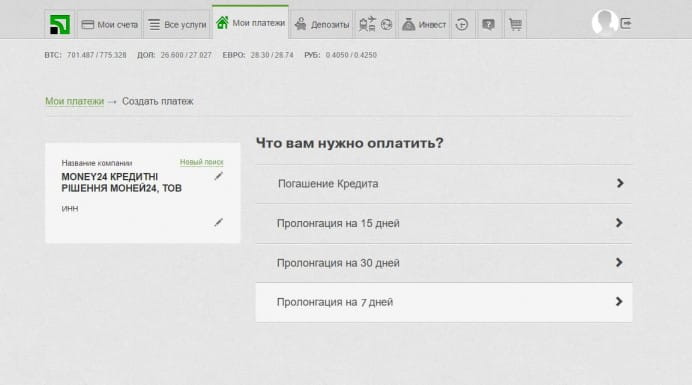Click the circular arrow history icon
This screenshot has width=692, height=385.
tap(462, 24)
